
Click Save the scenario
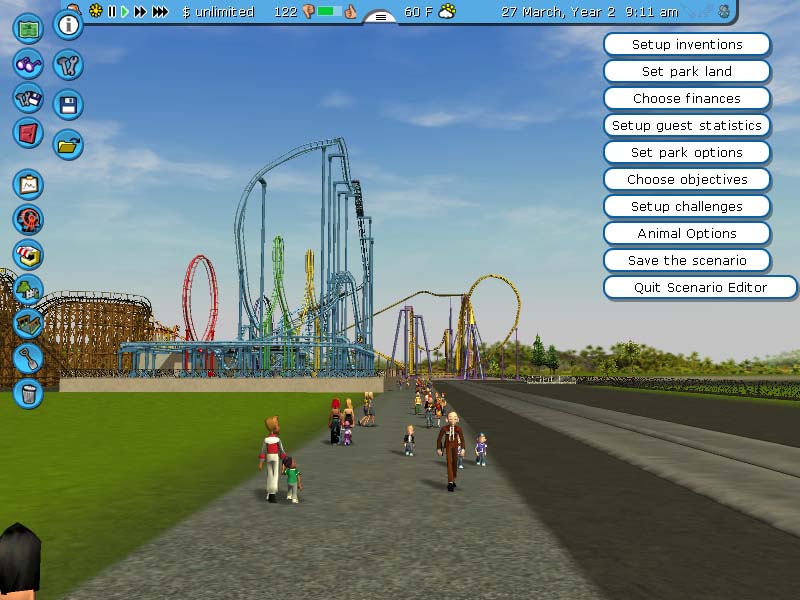pyautogui.click(x=687, y=261)
